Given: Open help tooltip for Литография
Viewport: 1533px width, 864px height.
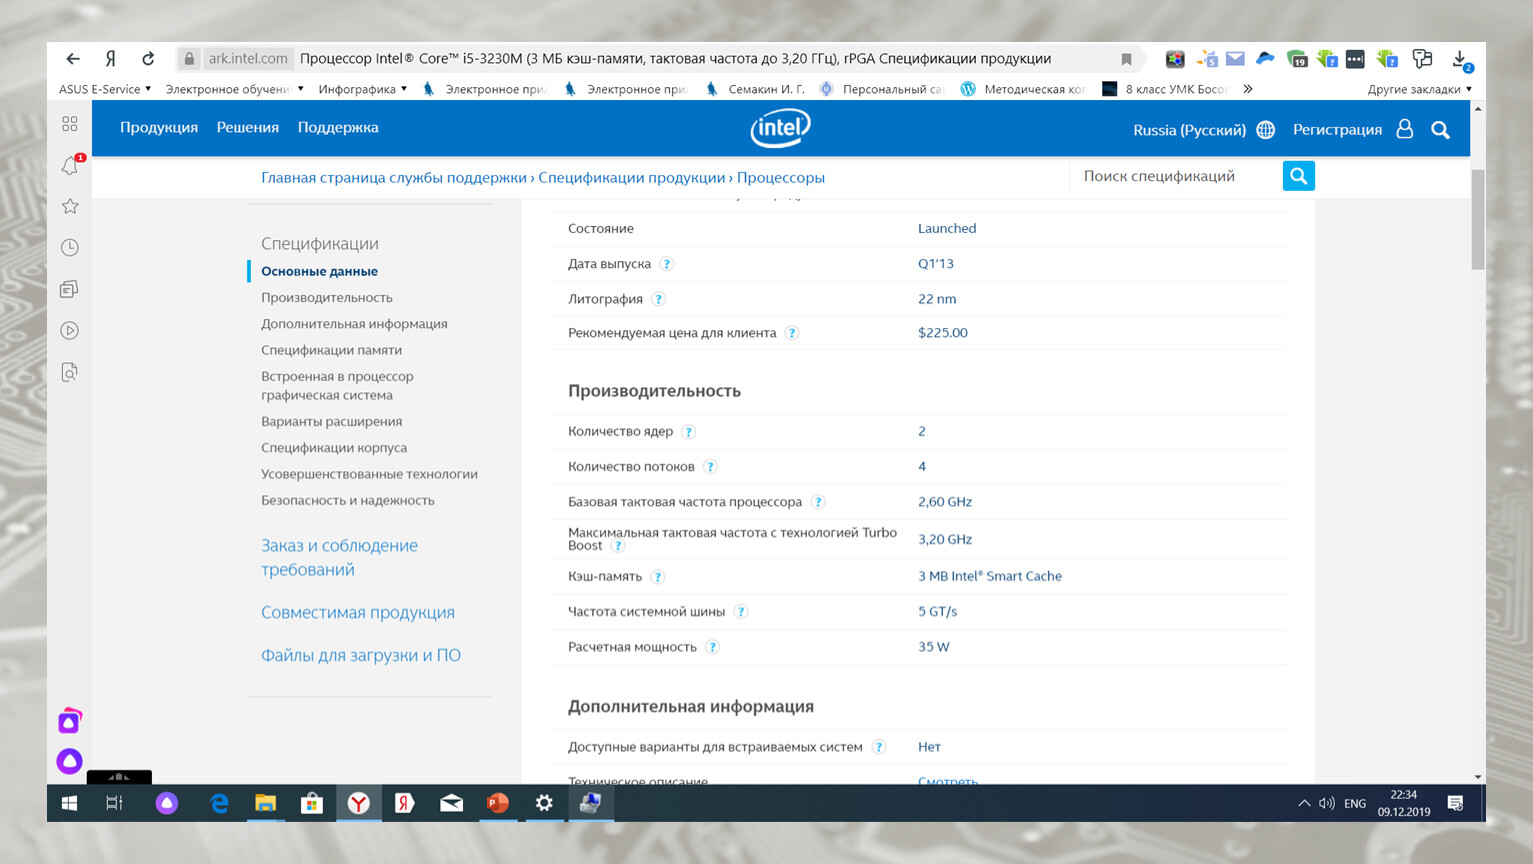Looking at the screenshot, I should point(658,299).
